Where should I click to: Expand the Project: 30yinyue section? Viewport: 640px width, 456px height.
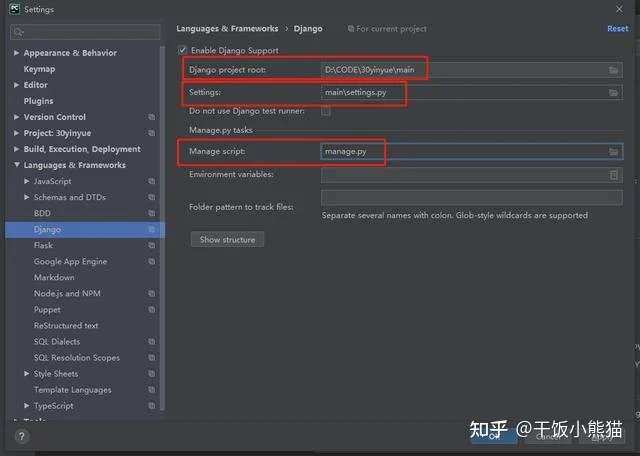click(16, 133)
